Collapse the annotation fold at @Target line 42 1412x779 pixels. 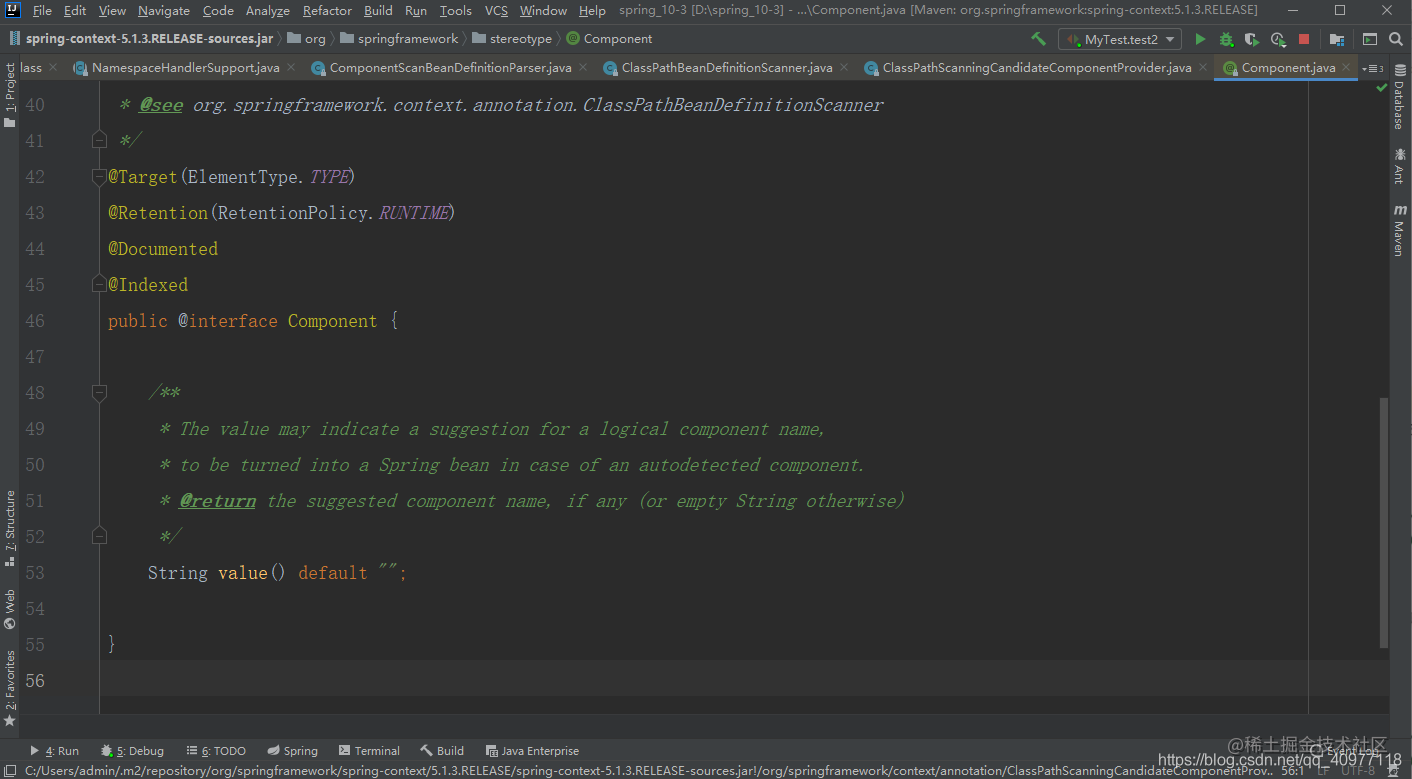[99, 177]
